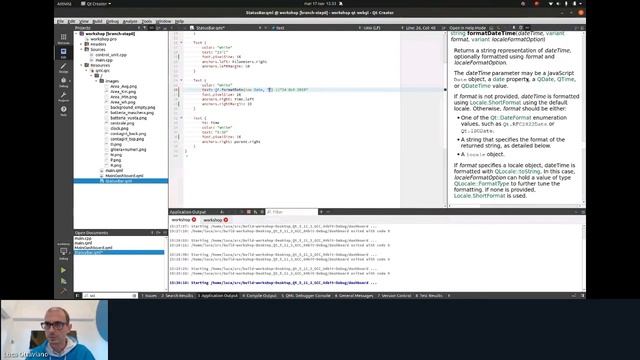Open the system status menu in top bar
Screen dimensions: 640x360
[x=565, y=4]
